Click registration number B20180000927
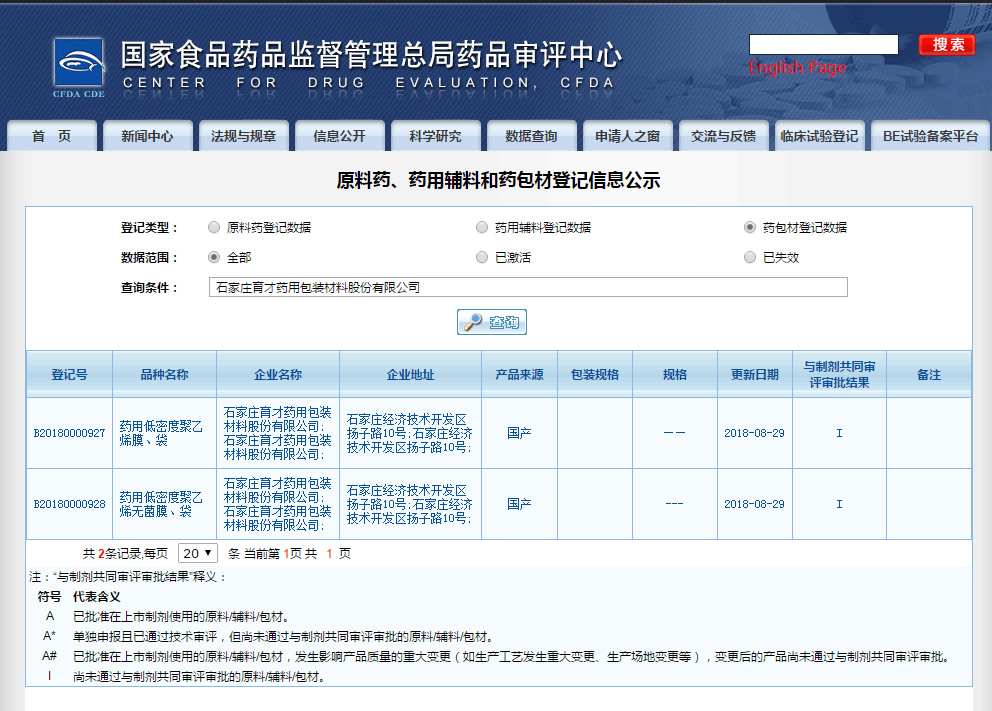992x711 pixels. tap(69, 433)
